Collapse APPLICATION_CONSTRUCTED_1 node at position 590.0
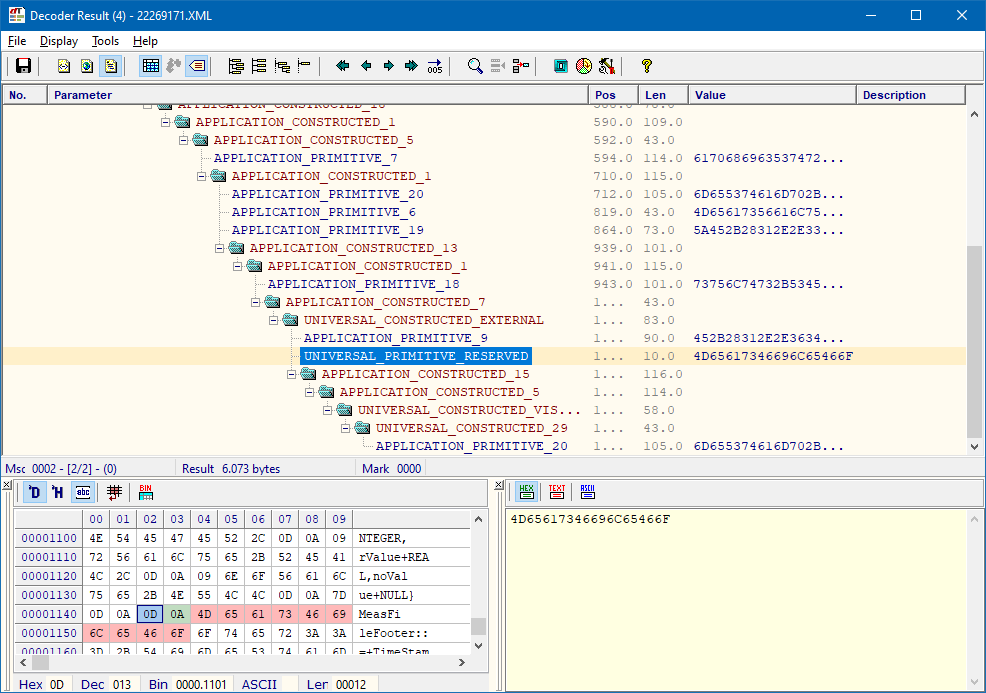 coord(165,122)
